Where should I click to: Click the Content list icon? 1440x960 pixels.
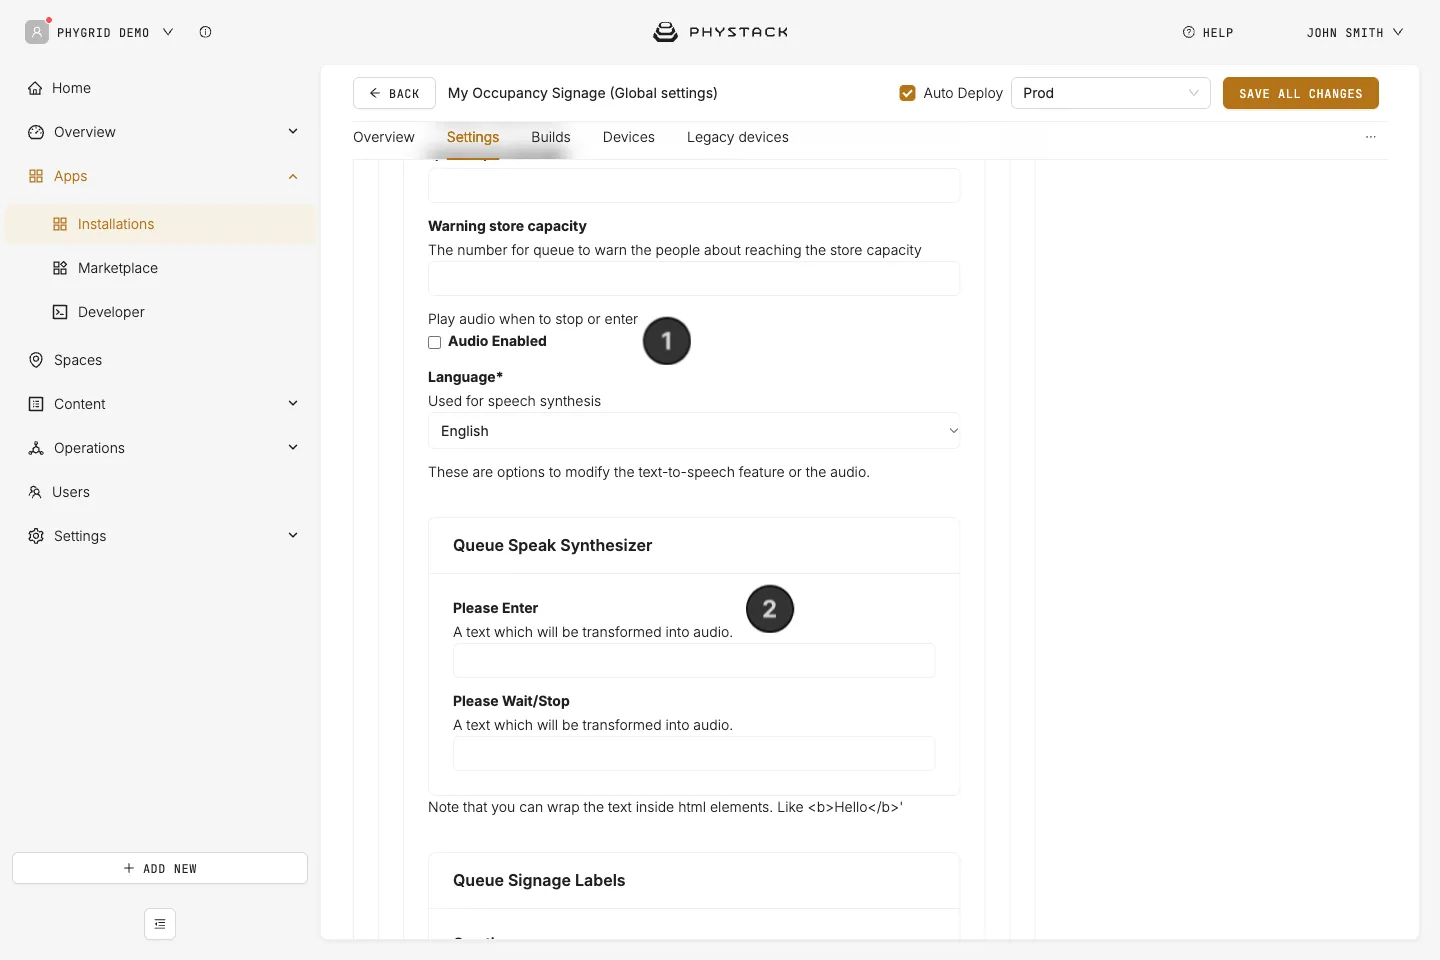point(36,404)
